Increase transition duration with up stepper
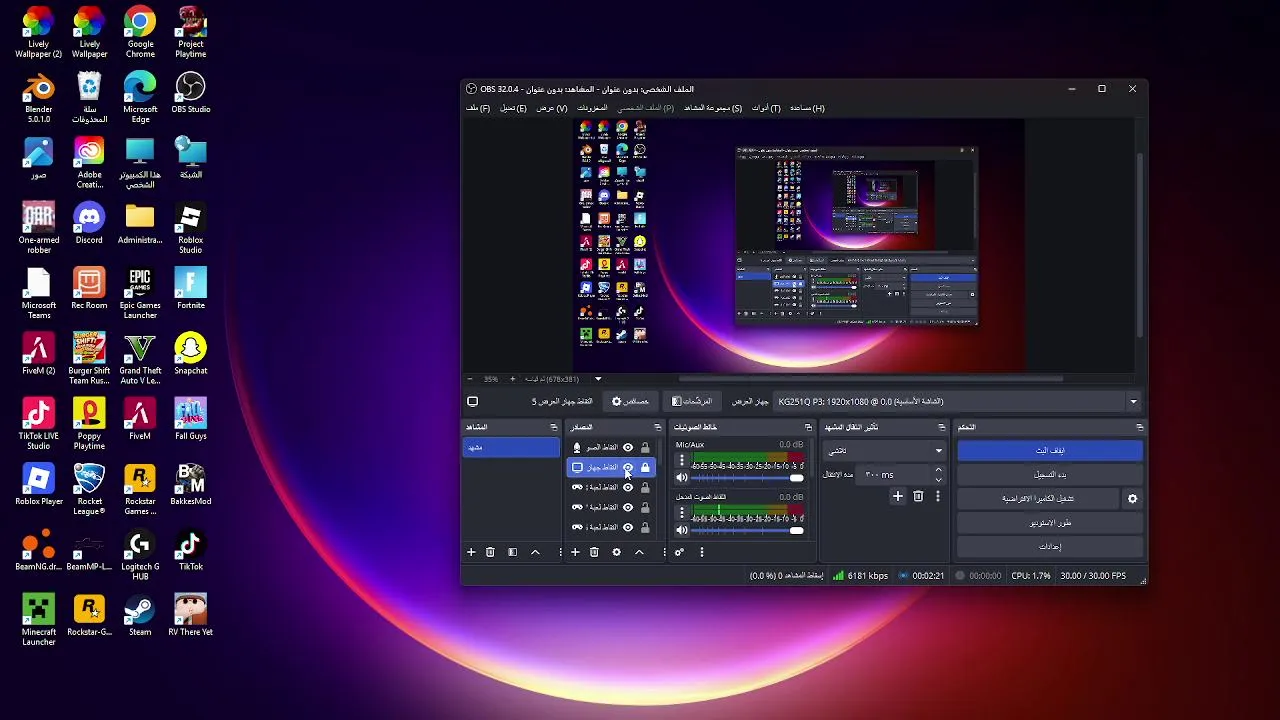The image size is (1280, 720). (938, 470)
